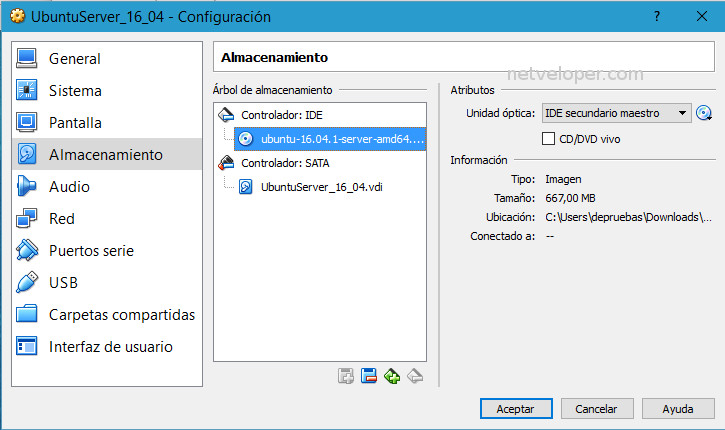Open the Sistema settings category

pos(107,91)
